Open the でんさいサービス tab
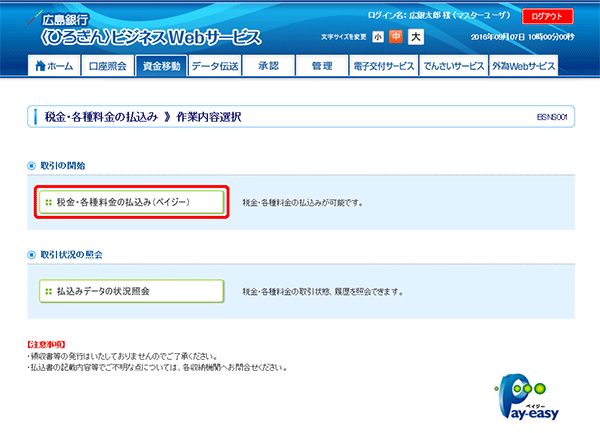Viewport: 600px width, 433px height. tap(453, 66)
